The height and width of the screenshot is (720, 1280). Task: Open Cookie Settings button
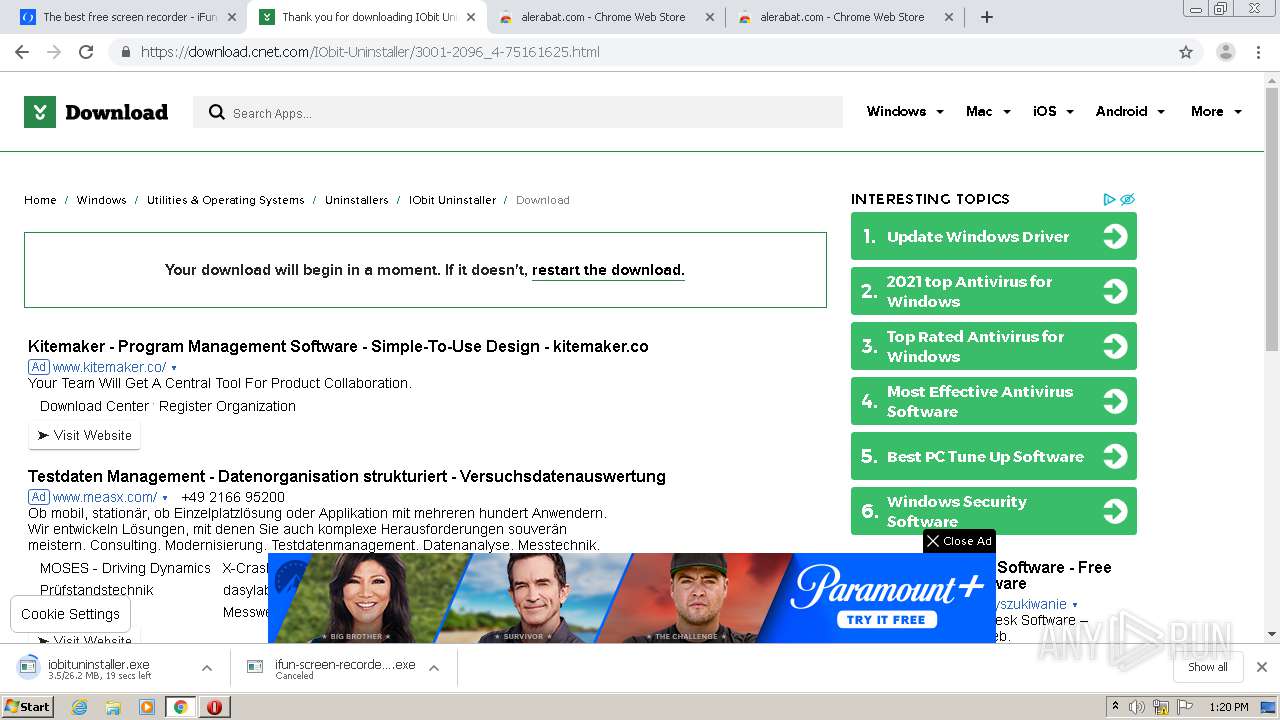pos(70,614)
